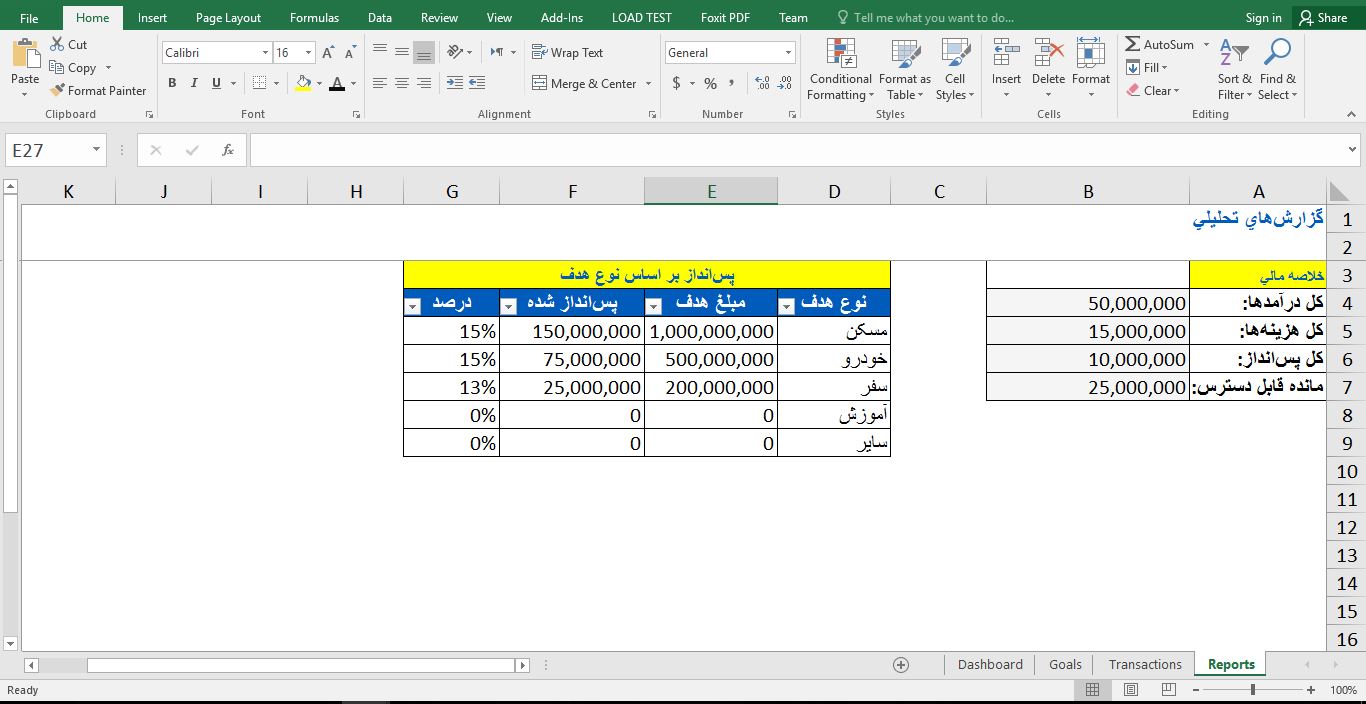
Task: Open the Page Layout ribbon tab
Action: [228, 18]
